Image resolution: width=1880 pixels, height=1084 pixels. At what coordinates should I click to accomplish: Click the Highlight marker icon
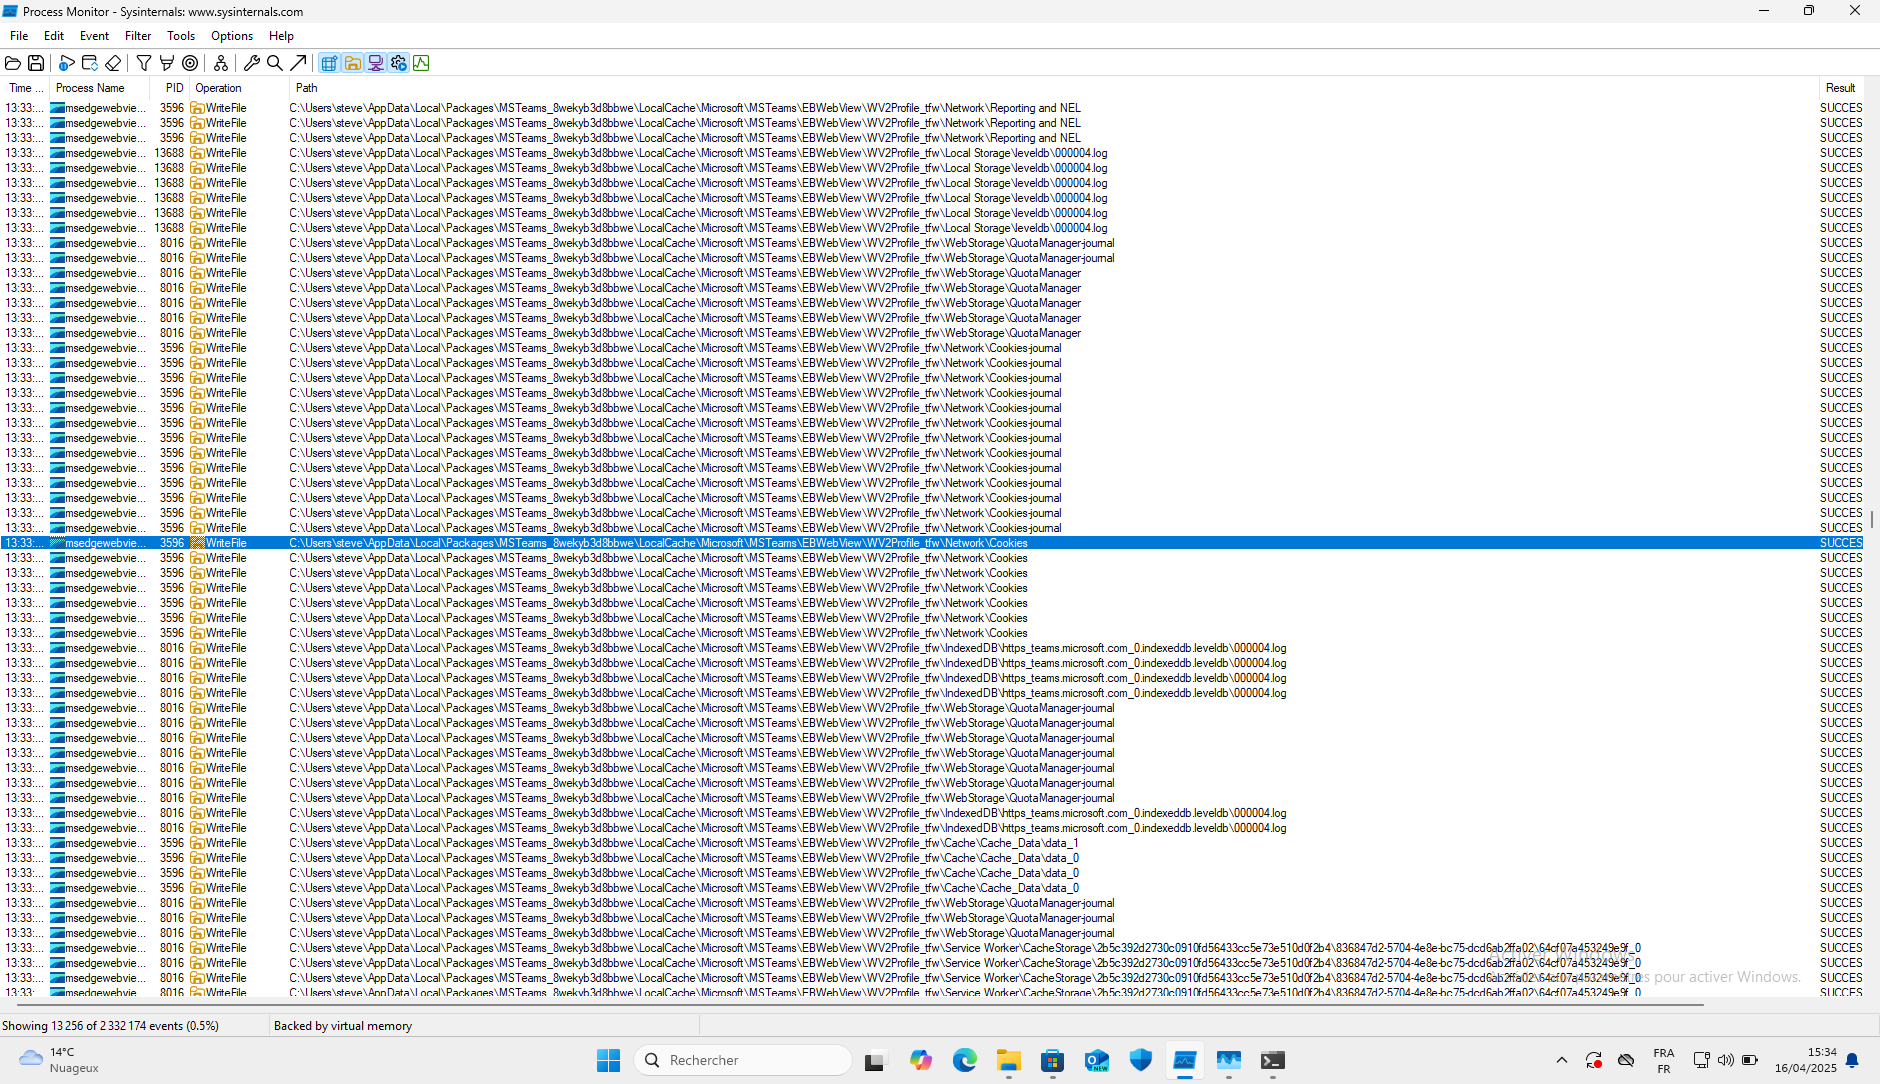tap(167, 63)
